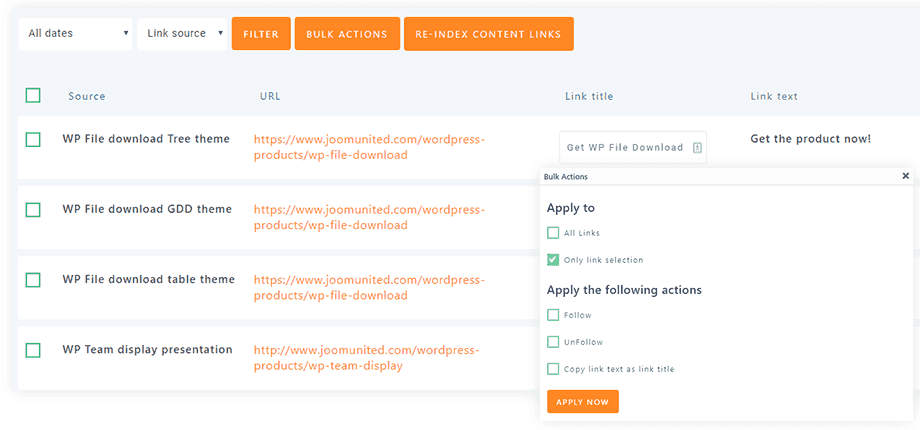Check the WP File download GDD theme row
Viewport: 920px width, 430px height.
[33, 210]
